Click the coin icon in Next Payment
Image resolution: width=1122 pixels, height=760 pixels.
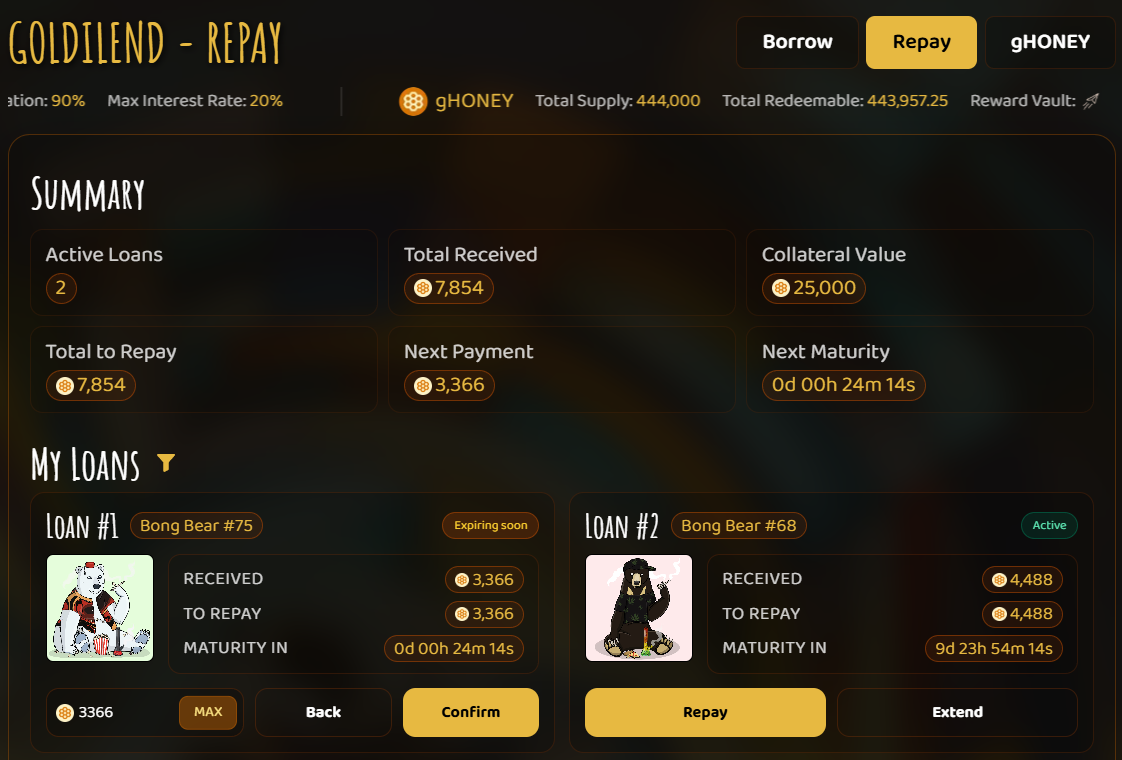tap(423, 386)
